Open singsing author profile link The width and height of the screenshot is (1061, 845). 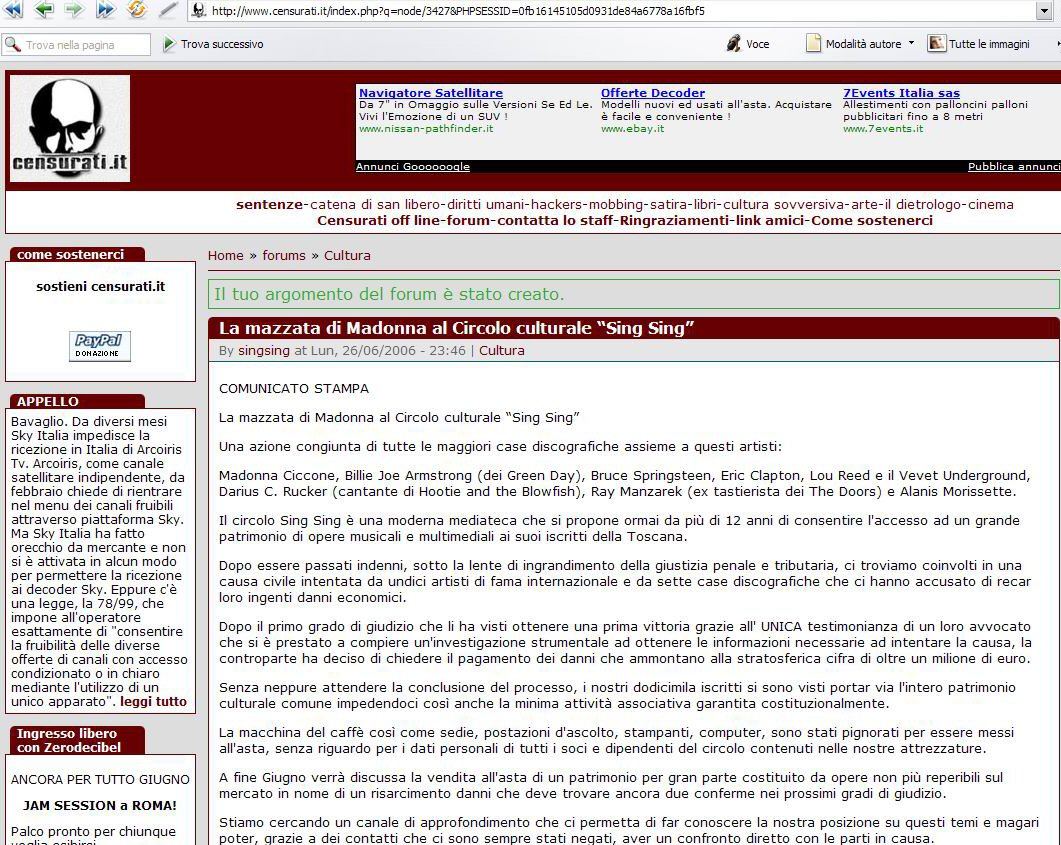(264, 350)
